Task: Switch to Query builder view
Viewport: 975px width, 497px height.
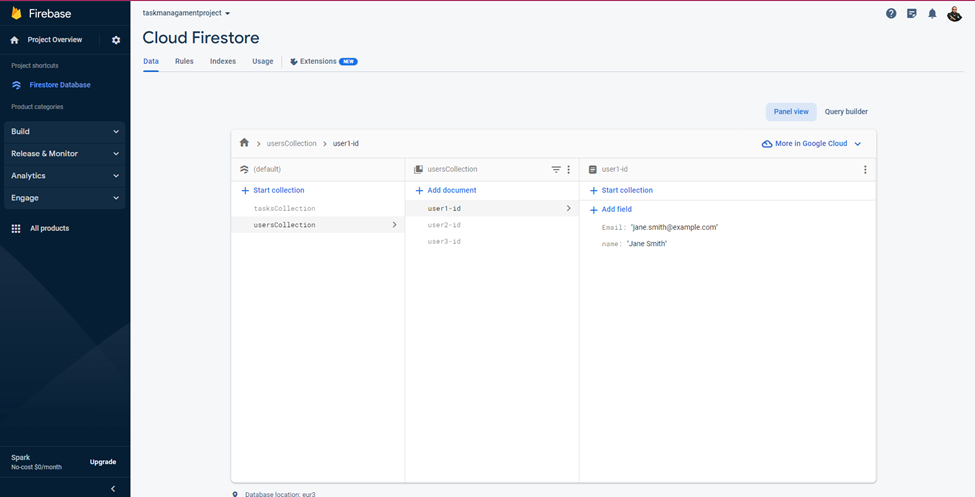Action: 846,112
